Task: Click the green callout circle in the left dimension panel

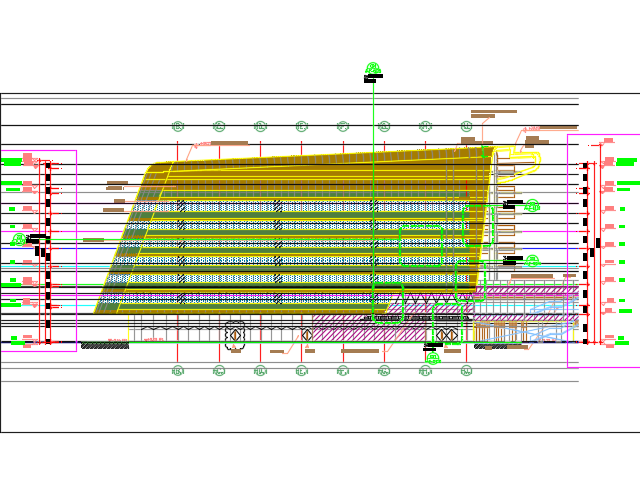Action: 18,240
